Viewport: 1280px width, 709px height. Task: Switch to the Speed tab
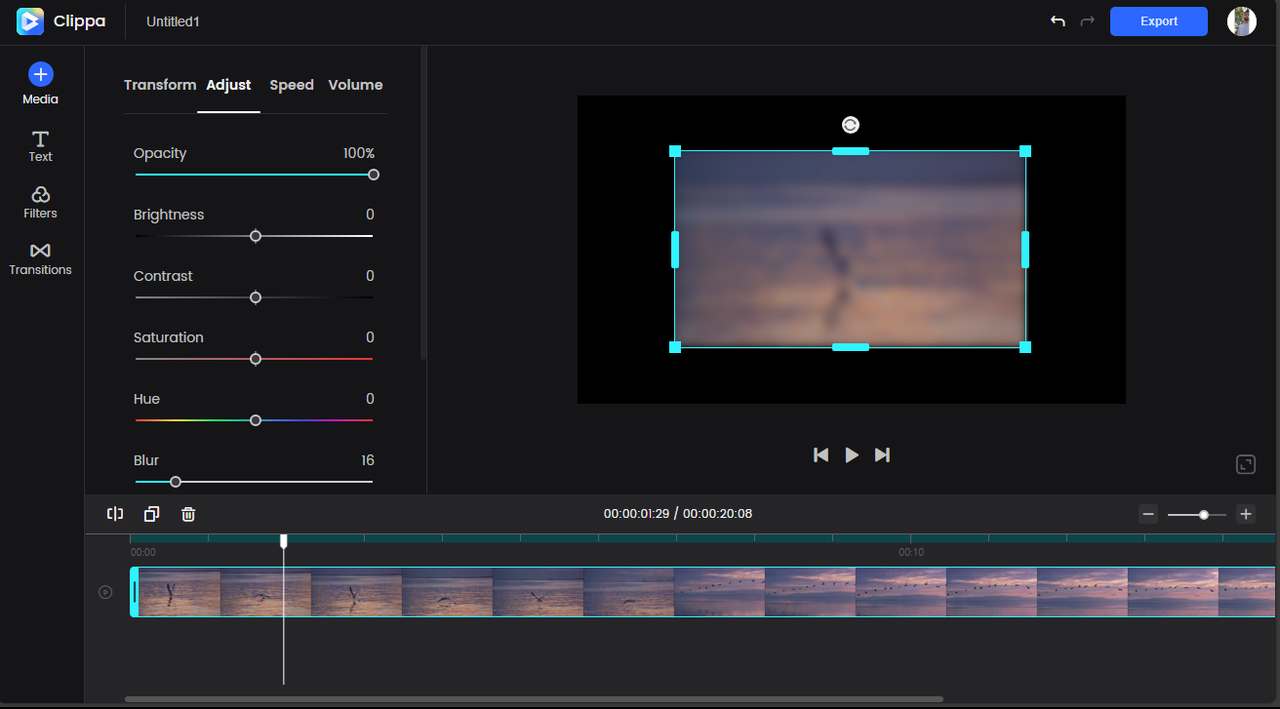[292, 85]
